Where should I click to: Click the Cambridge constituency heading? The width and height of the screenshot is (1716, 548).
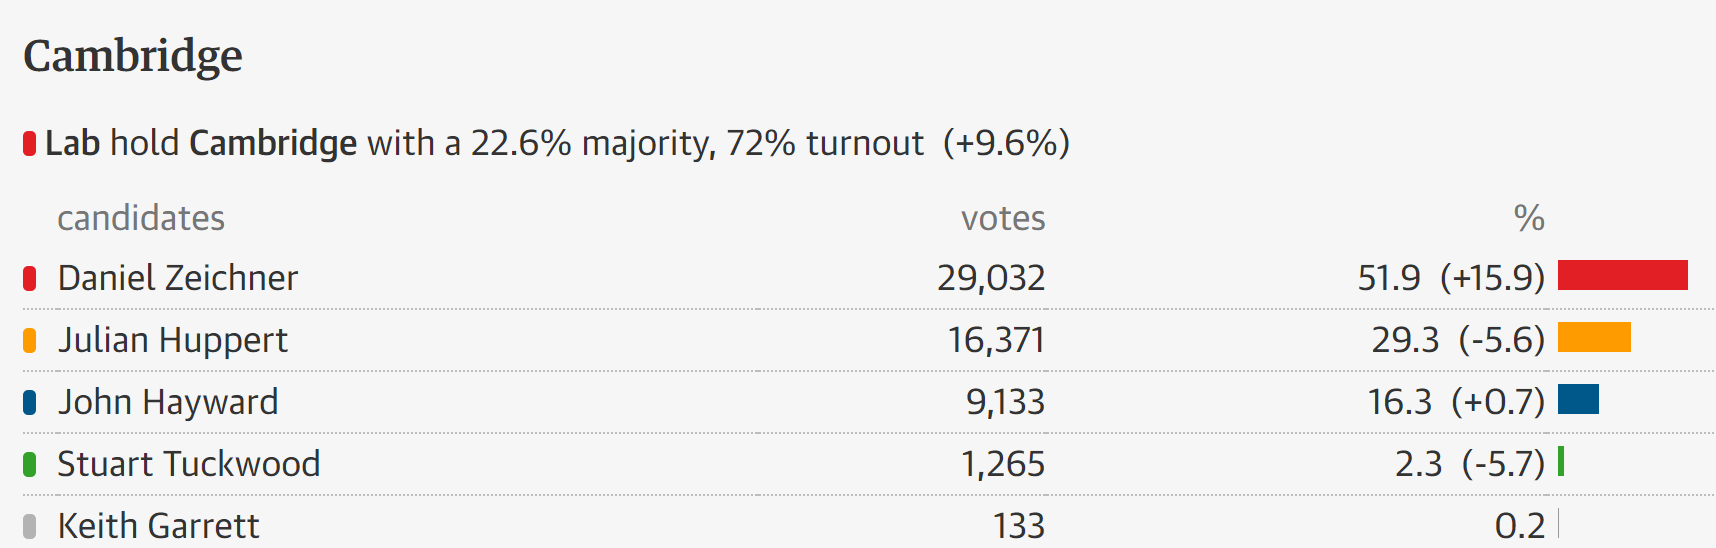pos(133,56)
